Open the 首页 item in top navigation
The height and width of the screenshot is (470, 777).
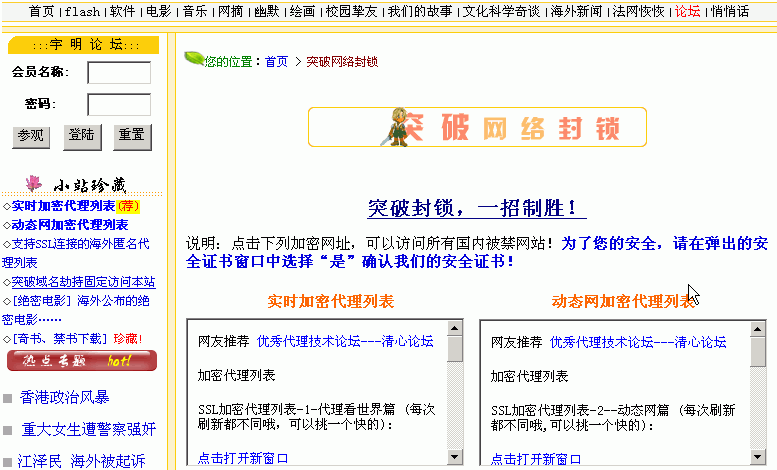pos(41,12)
